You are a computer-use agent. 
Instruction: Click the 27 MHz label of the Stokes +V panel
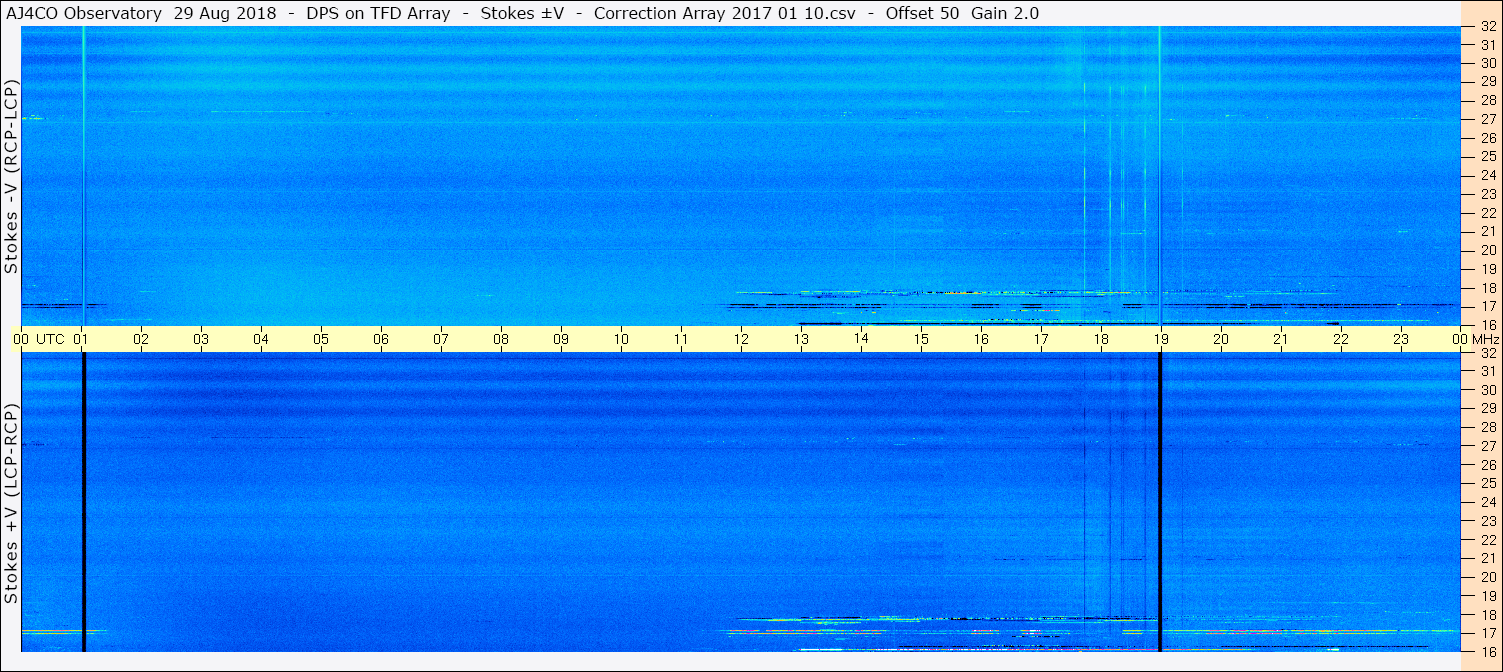coord(1487,446)
